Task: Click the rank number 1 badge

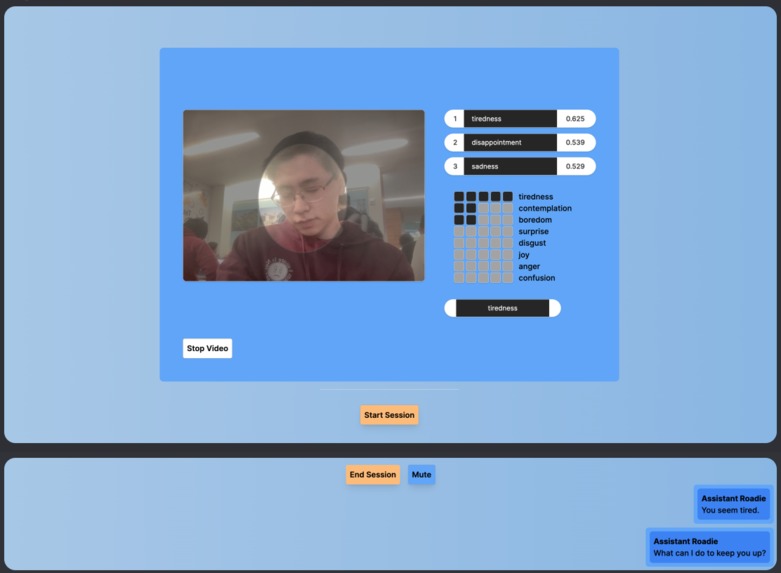Action: (x=455, y=119)
